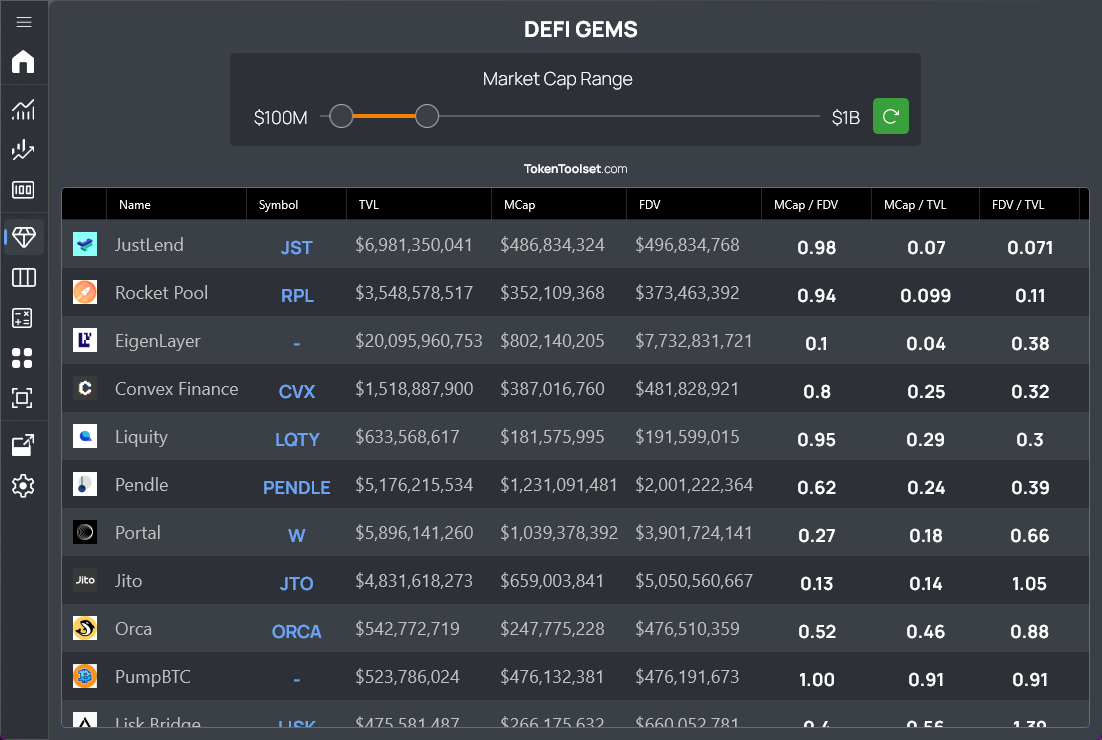The image size is (1102, 740).
Task: Click the focus frame sidebar icon
Action: tap(22, 398)
